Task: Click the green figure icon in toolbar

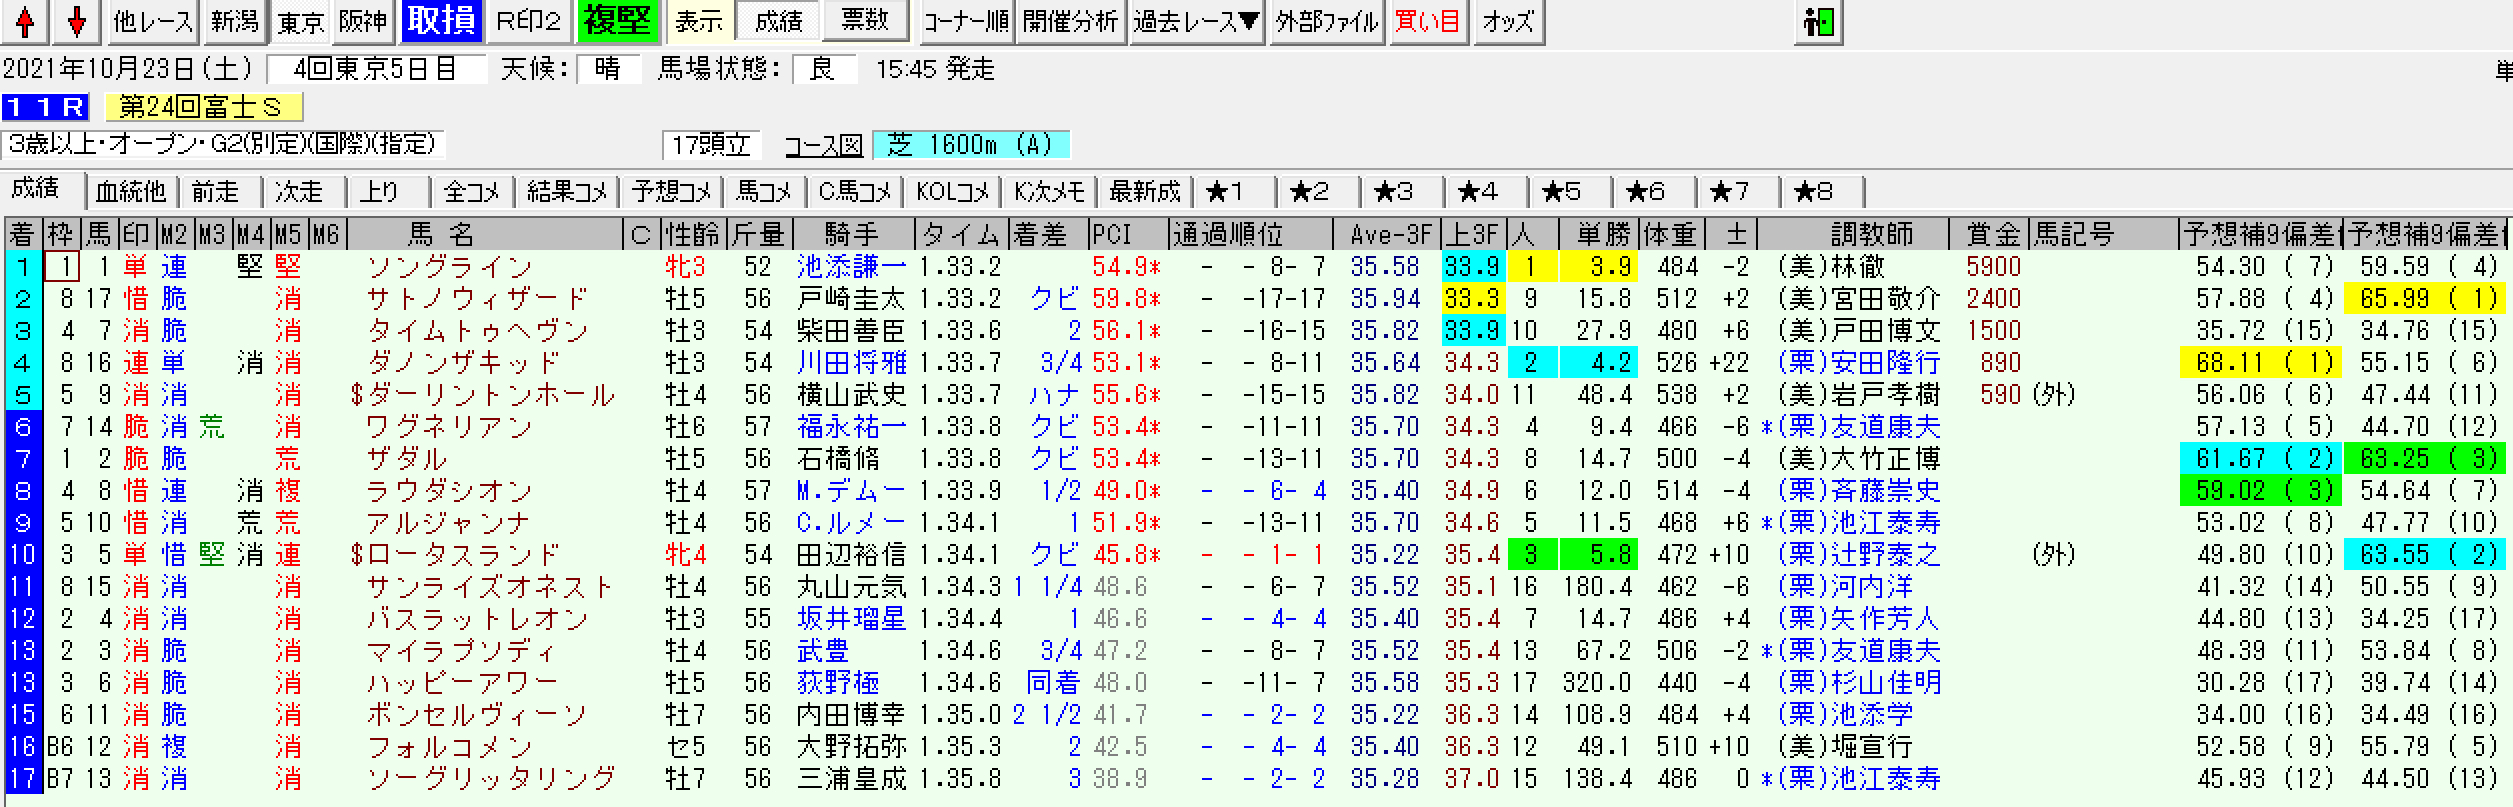Action: 1818,21
